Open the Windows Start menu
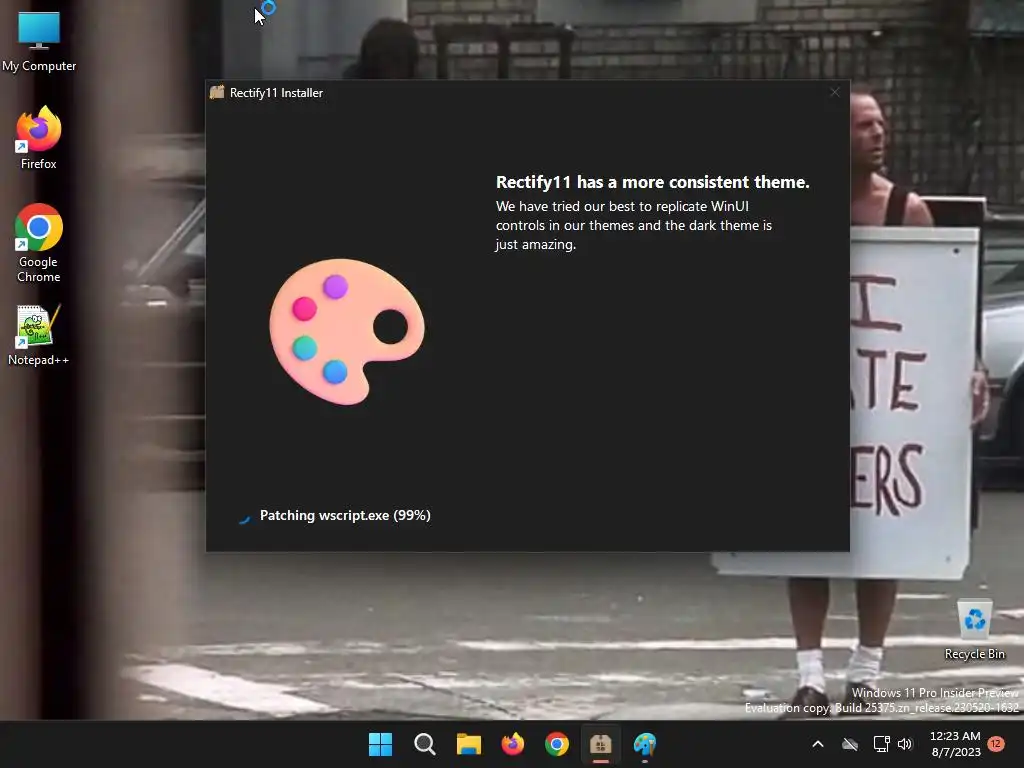 [380, 744]
